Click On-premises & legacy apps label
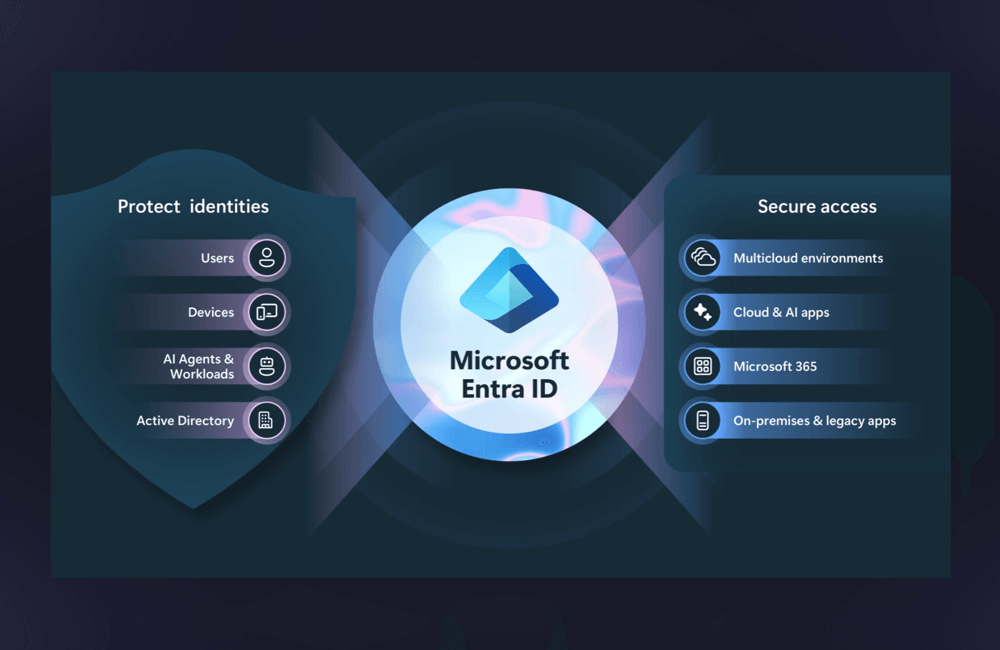1000x650 pixels. click(x=814, y=421)
